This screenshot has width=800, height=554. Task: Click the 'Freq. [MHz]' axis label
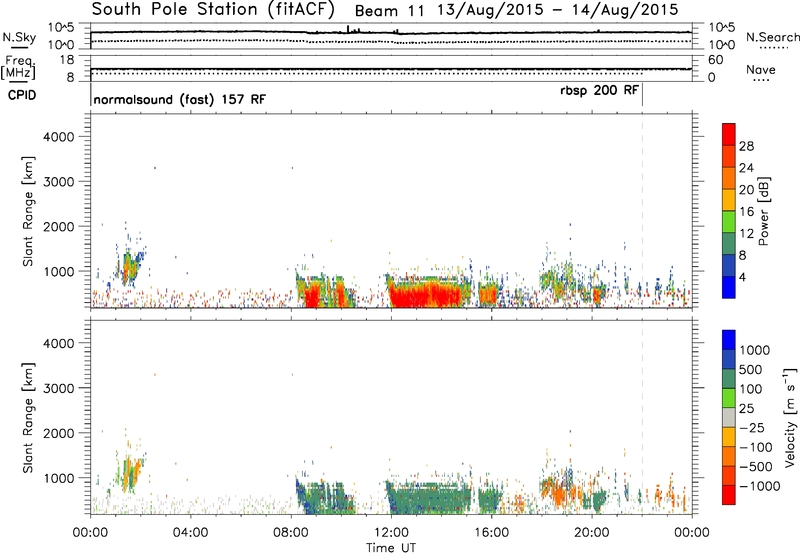pos(18,67)
